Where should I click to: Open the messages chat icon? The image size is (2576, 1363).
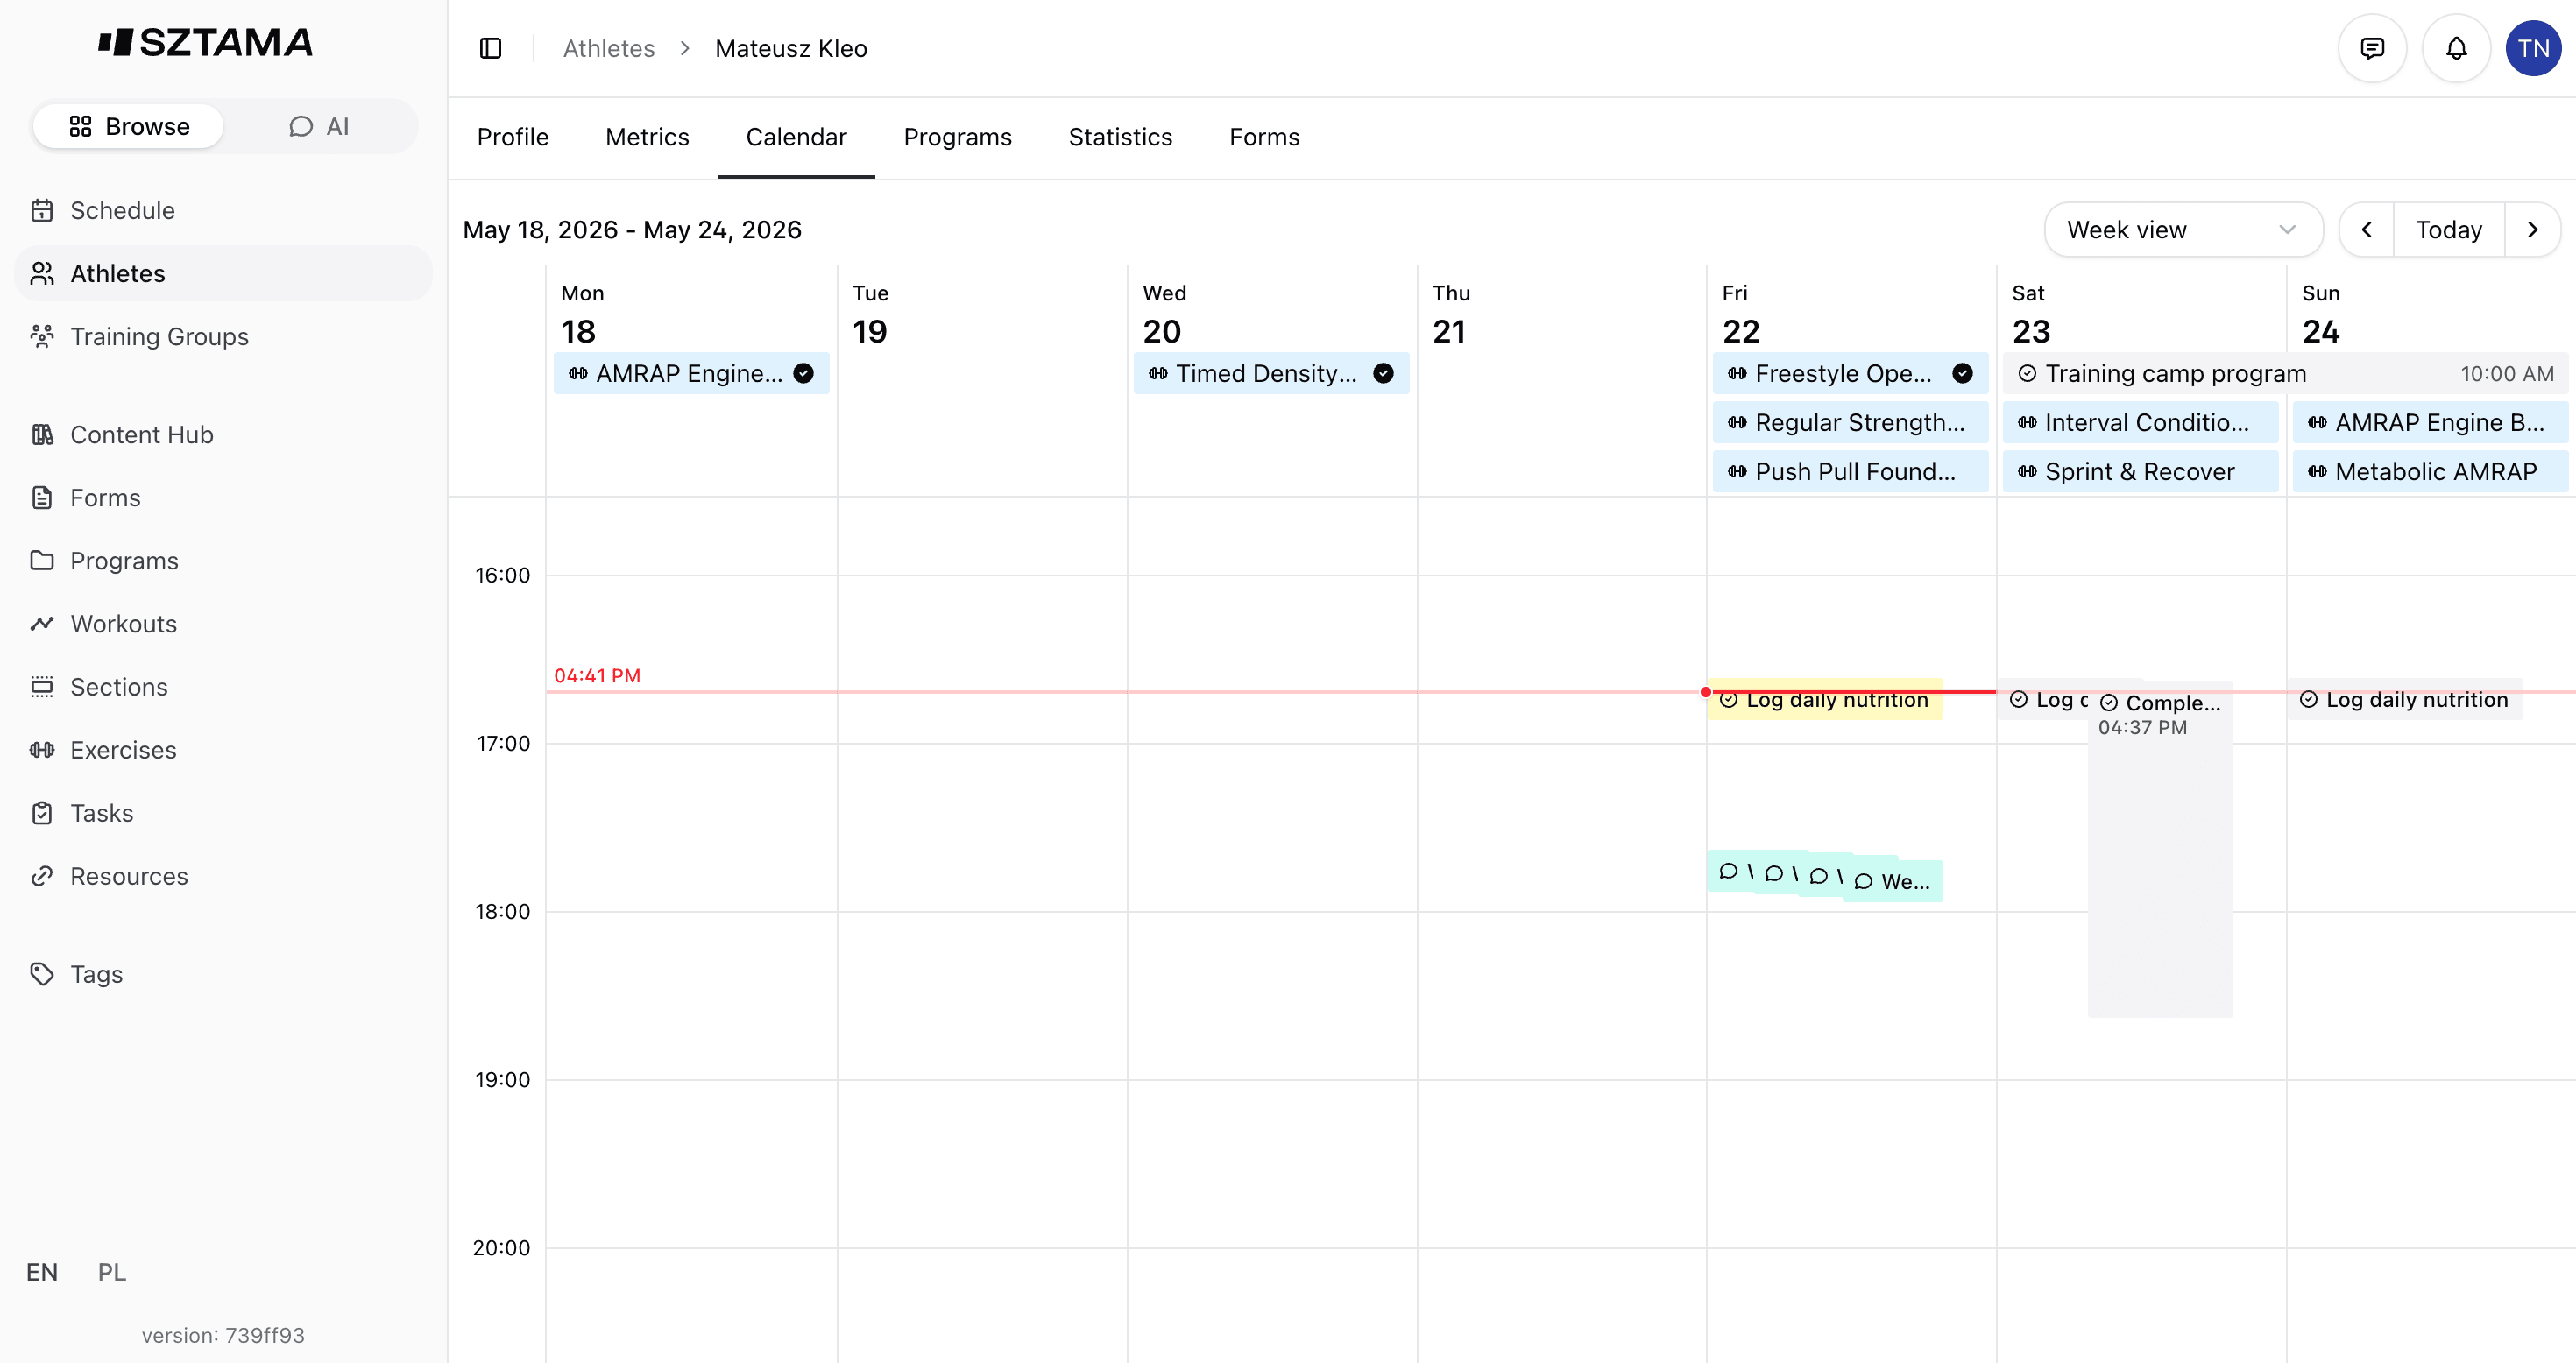(x=2372, y=48)
